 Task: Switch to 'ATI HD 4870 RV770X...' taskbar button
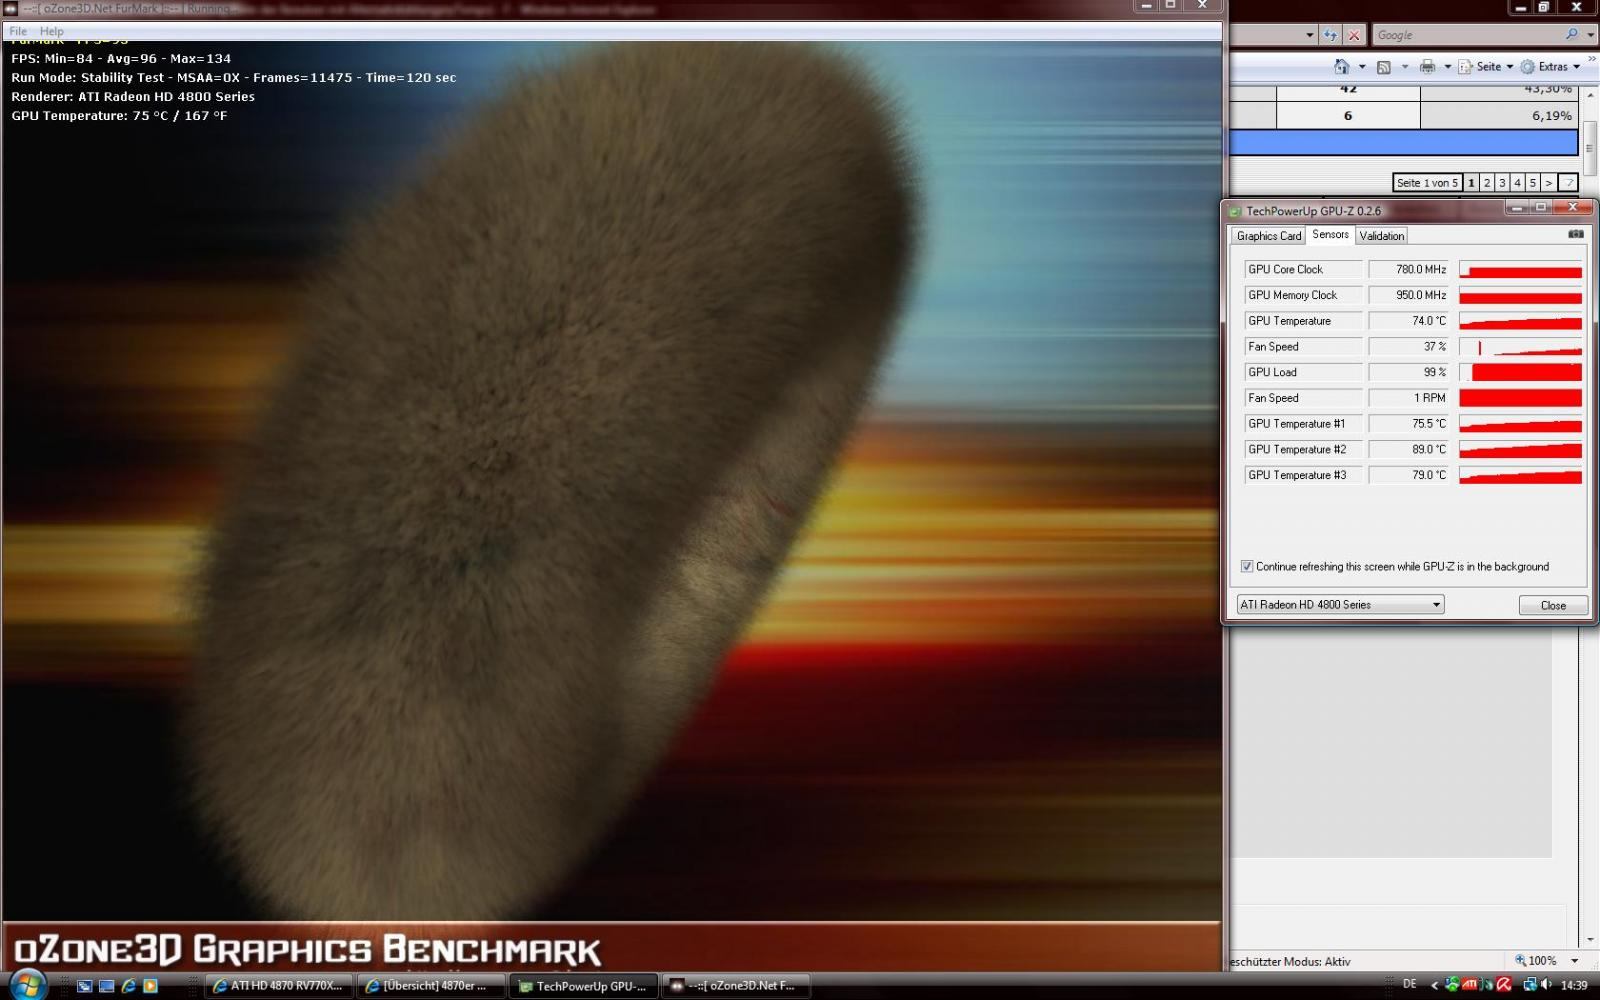coord(280,986)
